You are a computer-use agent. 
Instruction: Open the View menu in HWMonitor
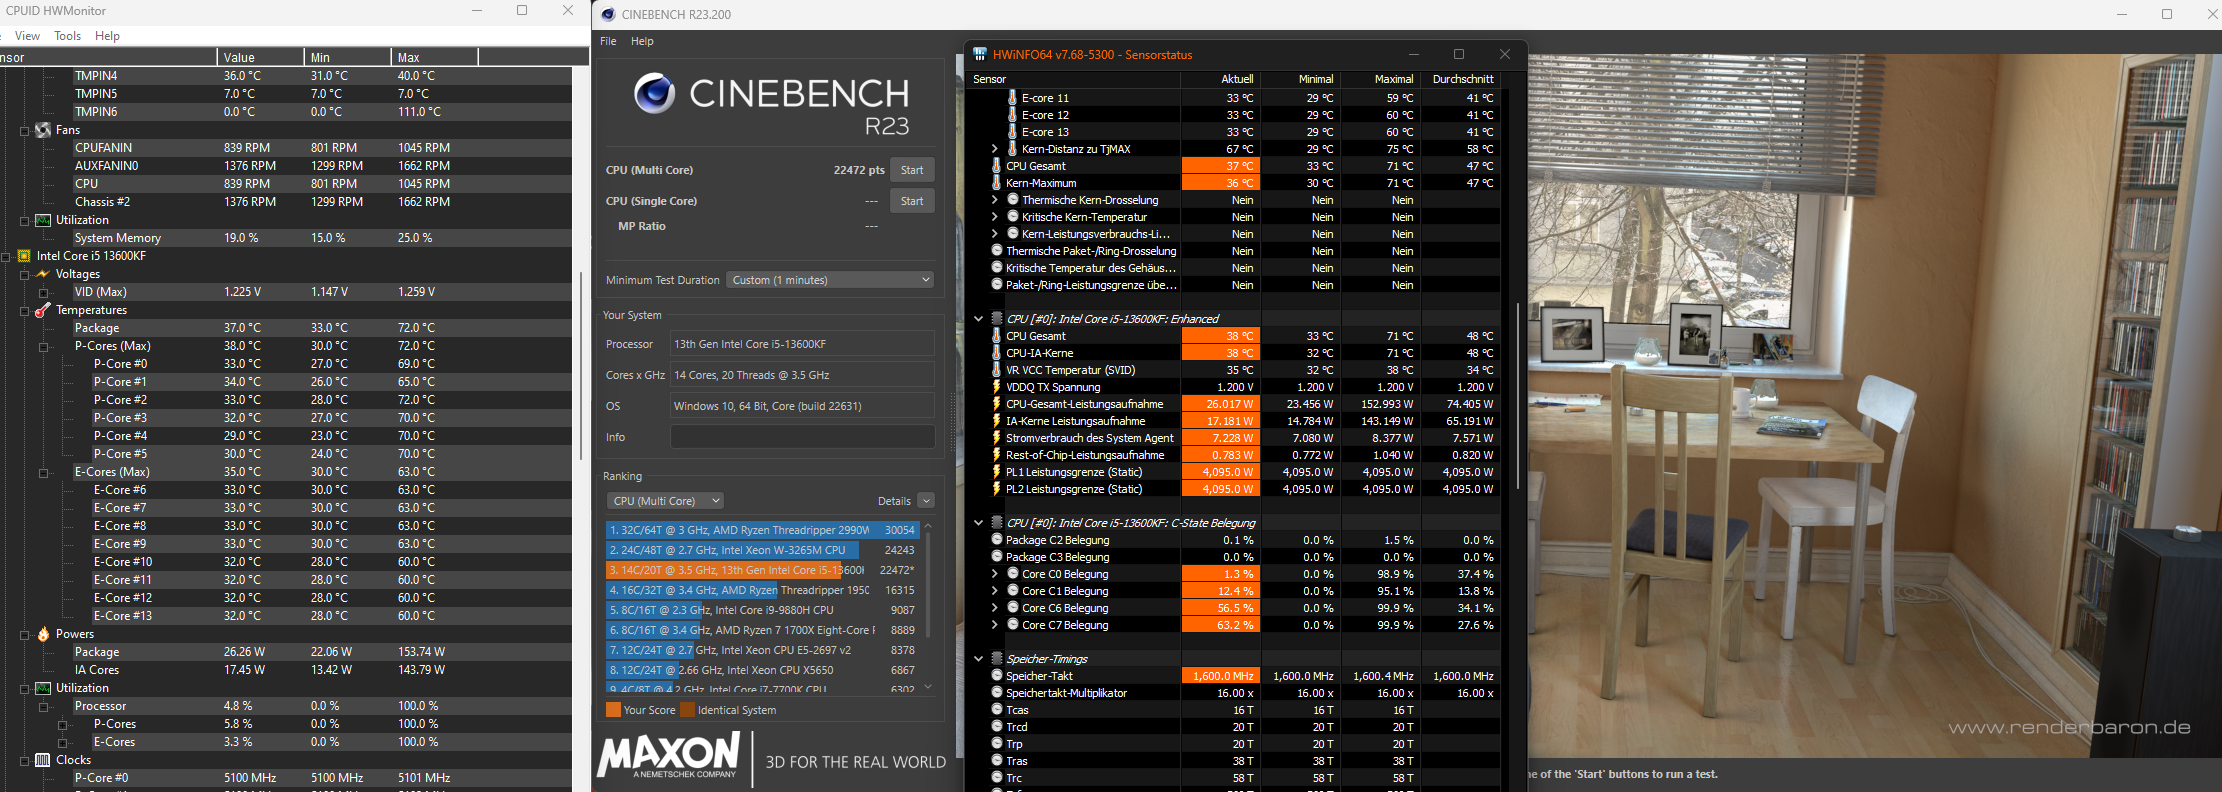[27, 36]
